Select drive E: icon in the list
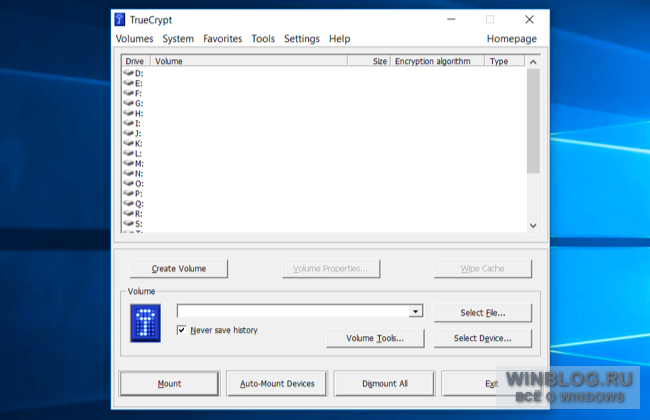Viewport: 650px width, 420px height. point(129,83)
